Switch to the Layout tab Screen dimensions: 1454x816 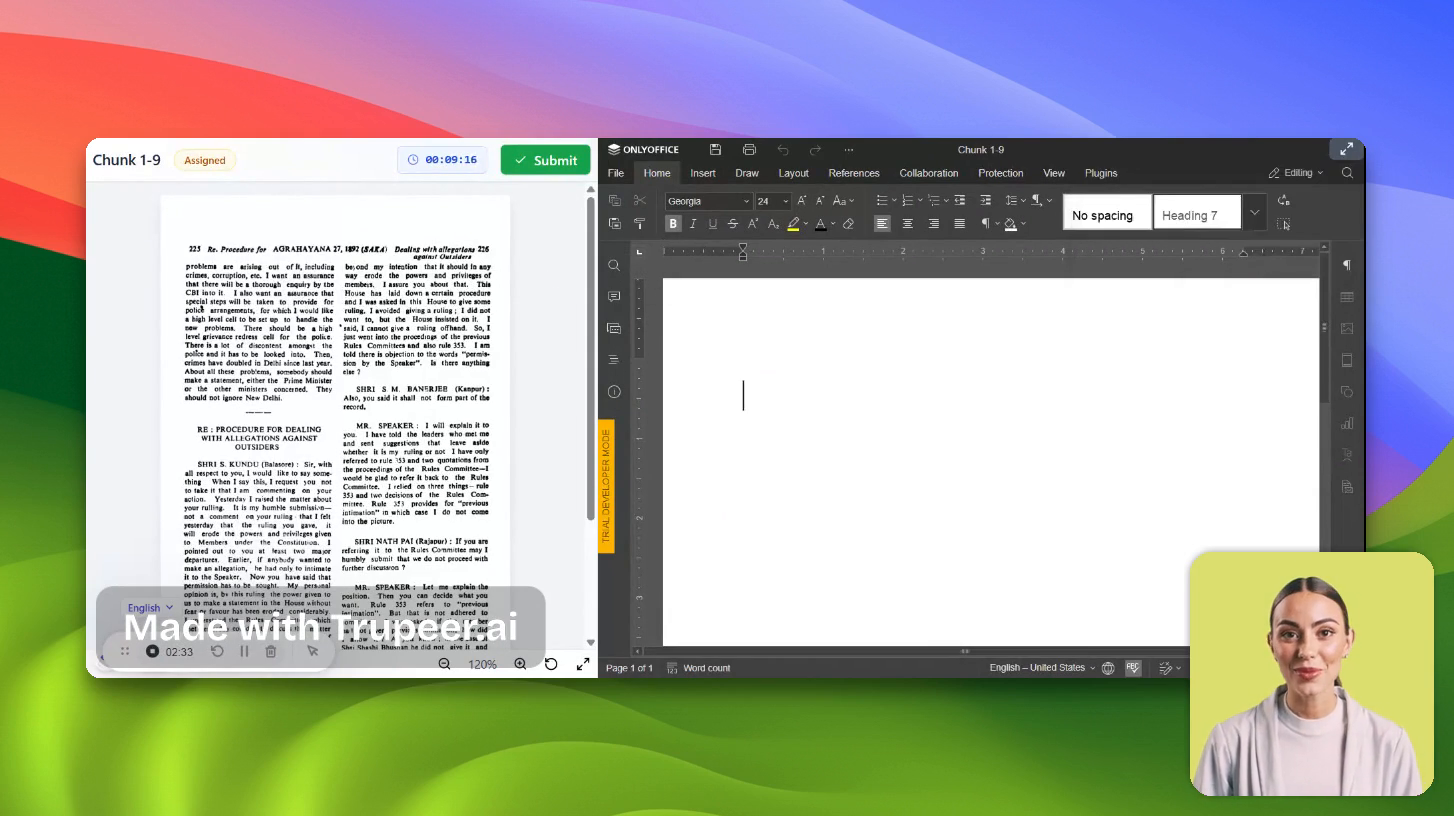click(793, 173)
